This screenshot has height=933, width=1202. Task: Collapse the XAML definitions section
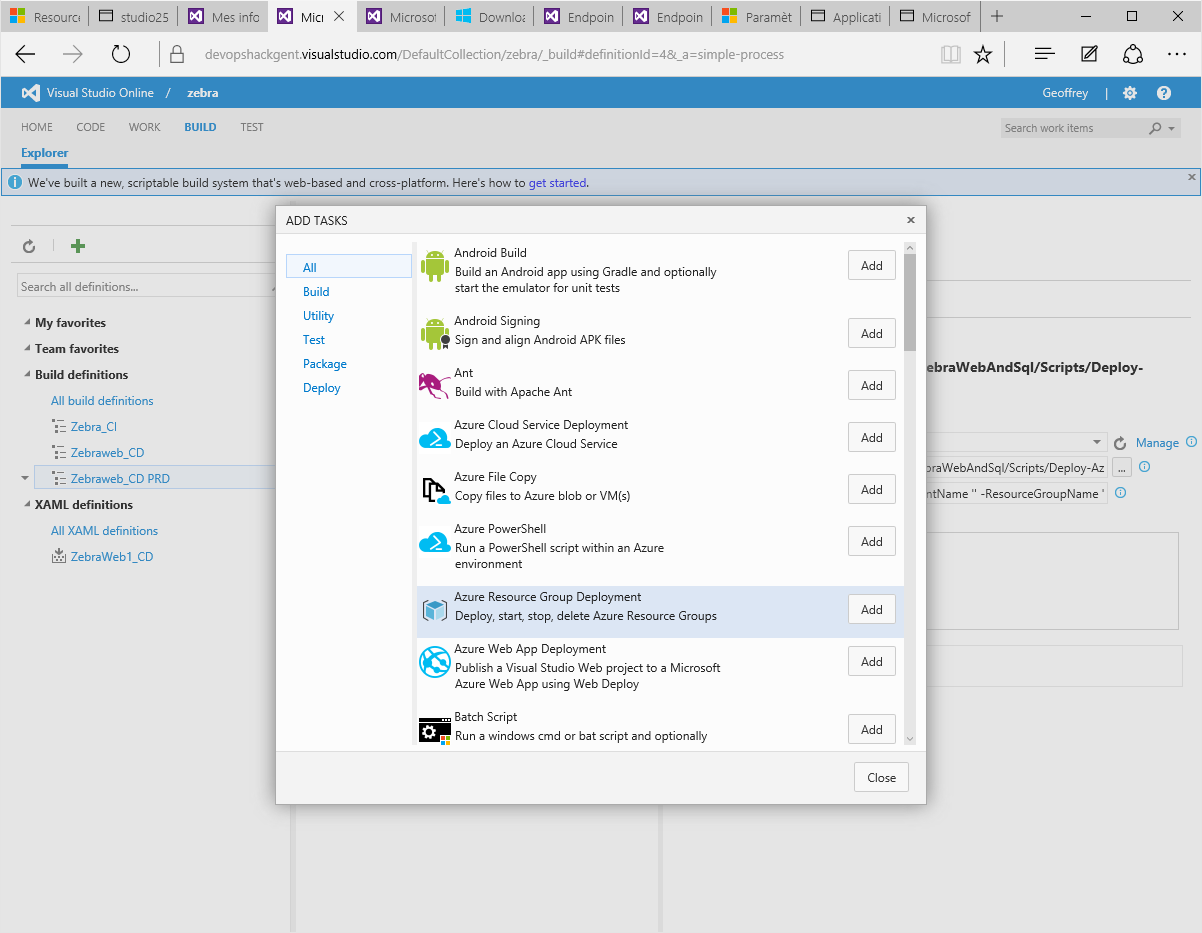[x=27, y=505]
